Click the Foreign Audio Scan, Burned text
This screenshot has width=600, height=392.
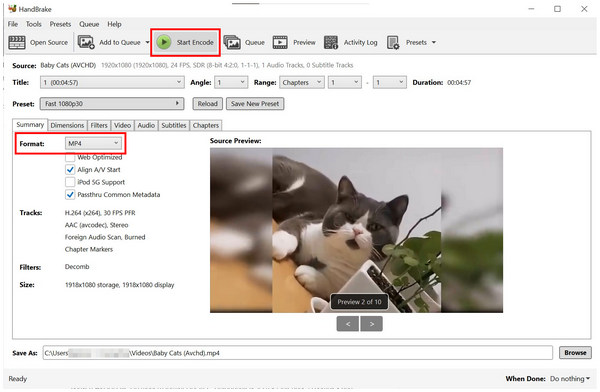[105, 237]
